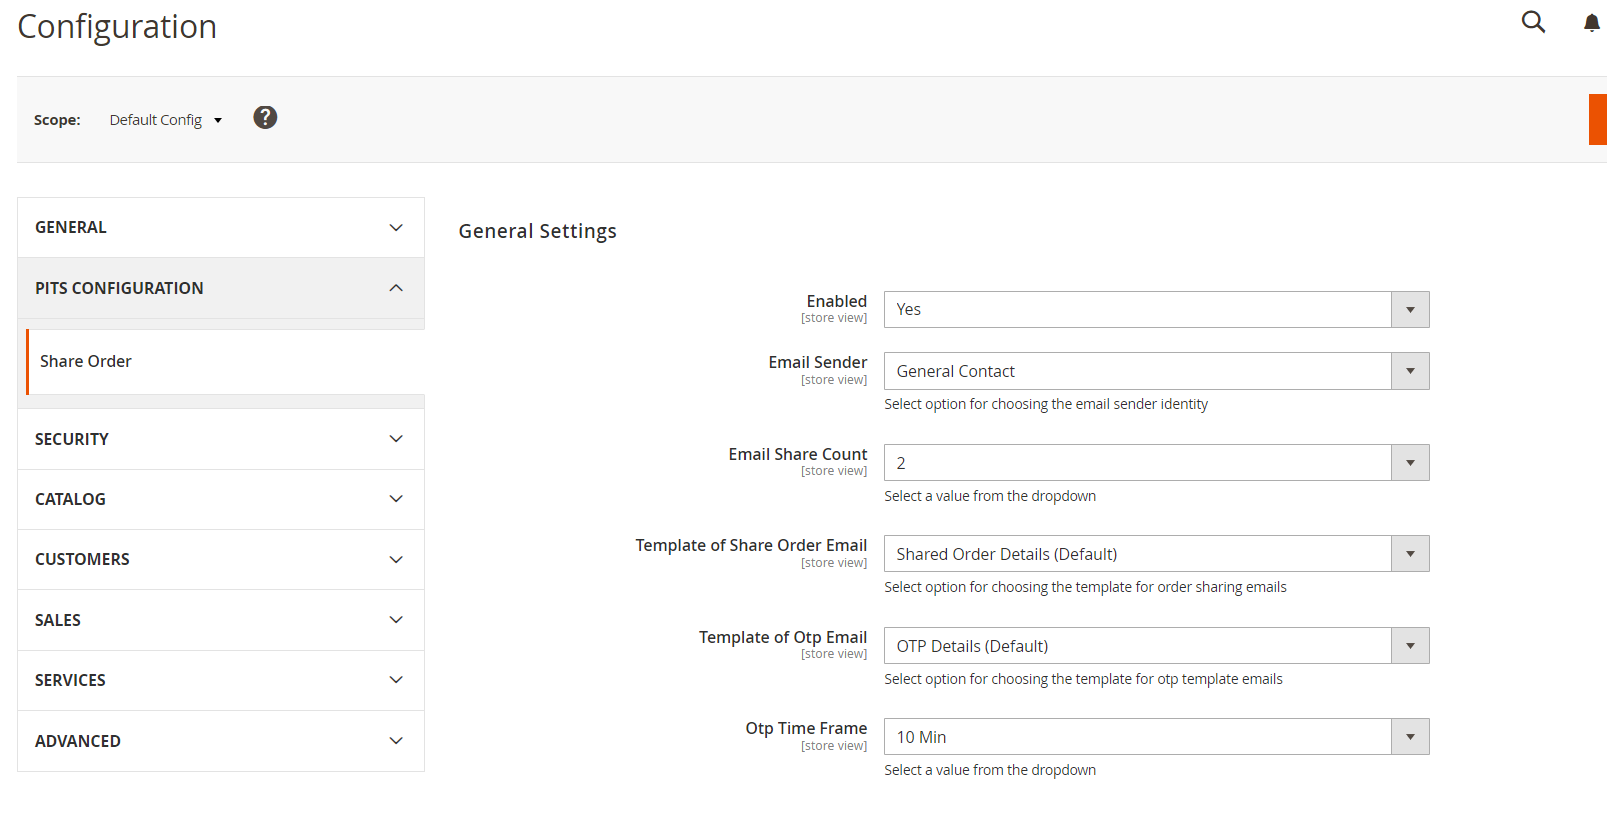1607x818 pixels.
Task: Click the search magnifier icon
Action: tap(1533, 22)
